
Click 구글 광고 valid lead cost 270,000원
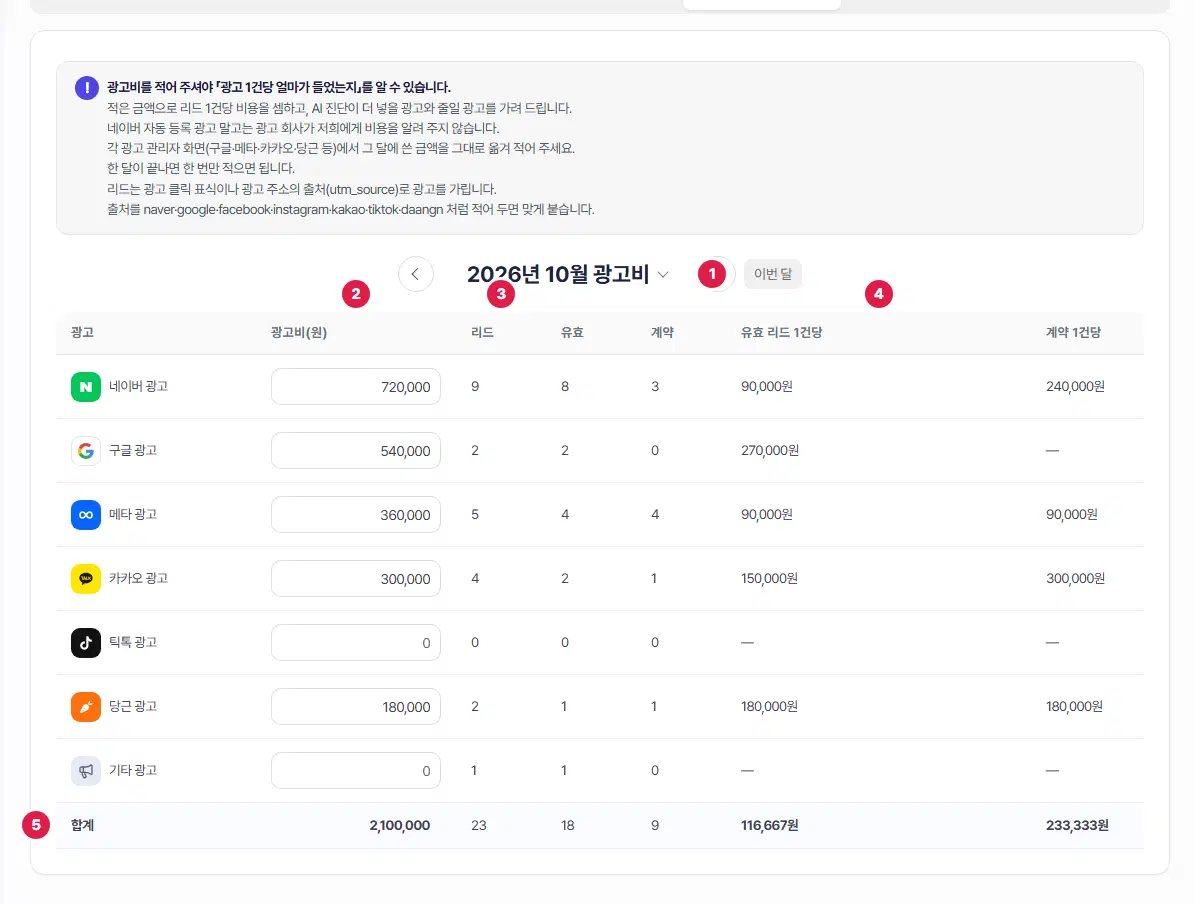click(770, 450)
